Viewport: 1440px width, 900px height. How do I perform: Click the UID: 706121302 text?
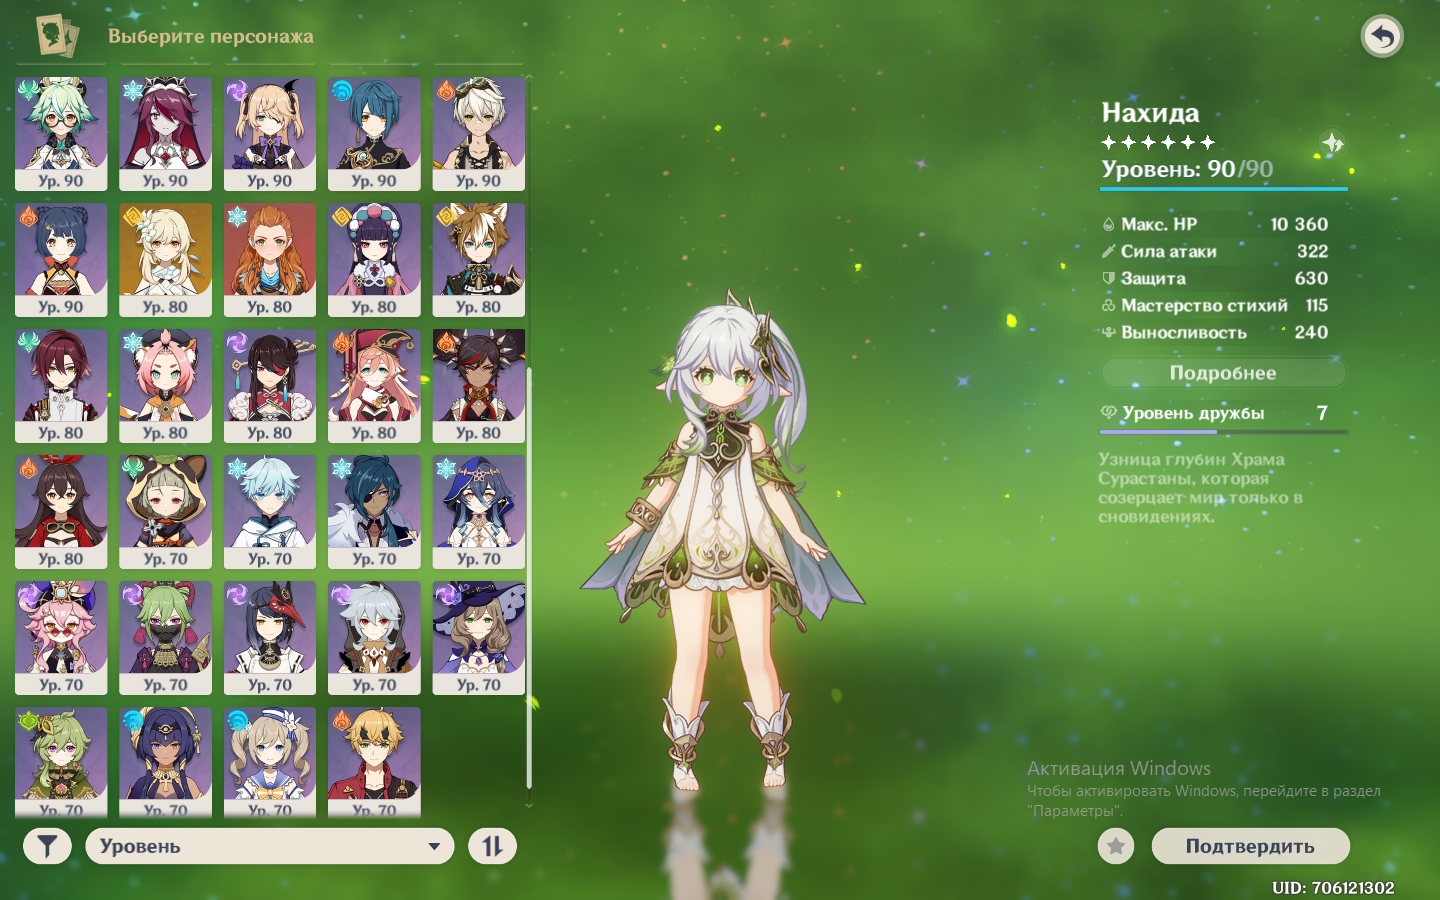point(1333,887)
